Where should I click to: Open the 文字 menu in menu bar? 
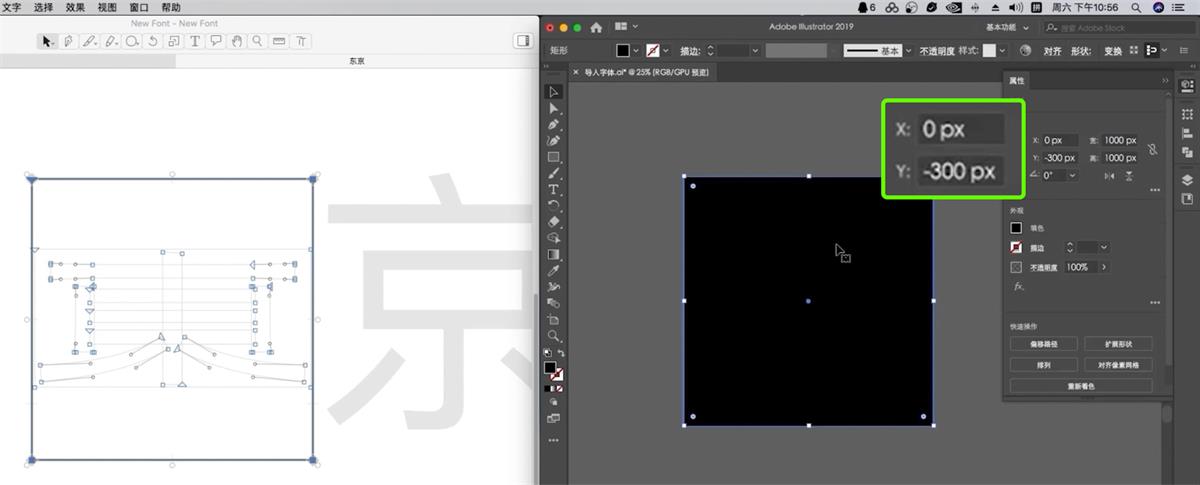pyautogui.click(x=12, y=7)
